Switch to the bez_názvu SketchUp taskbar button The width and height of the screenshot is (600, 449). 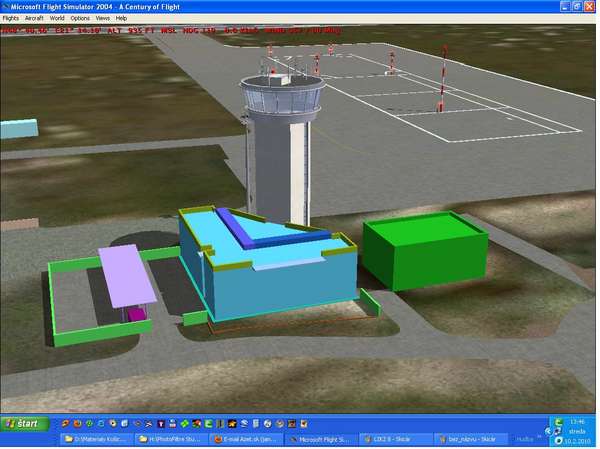pyautogui.click(x=470, y=439)
